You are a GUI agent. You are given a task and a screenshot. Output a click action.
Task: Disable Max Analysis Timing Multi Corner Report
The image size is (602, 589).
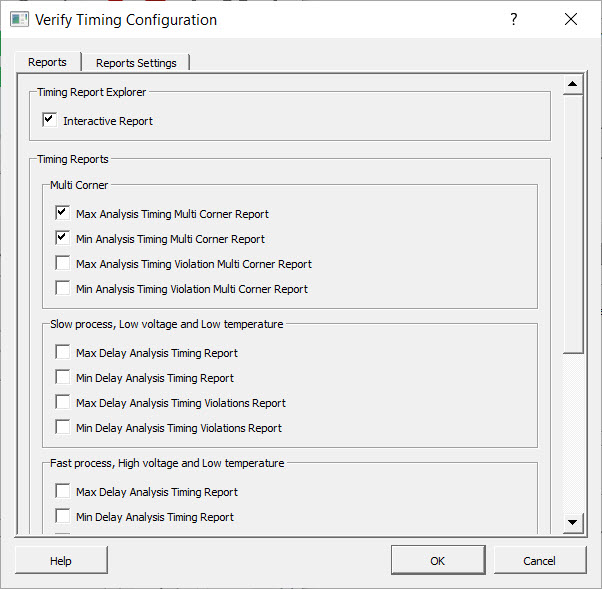point(63,213)
